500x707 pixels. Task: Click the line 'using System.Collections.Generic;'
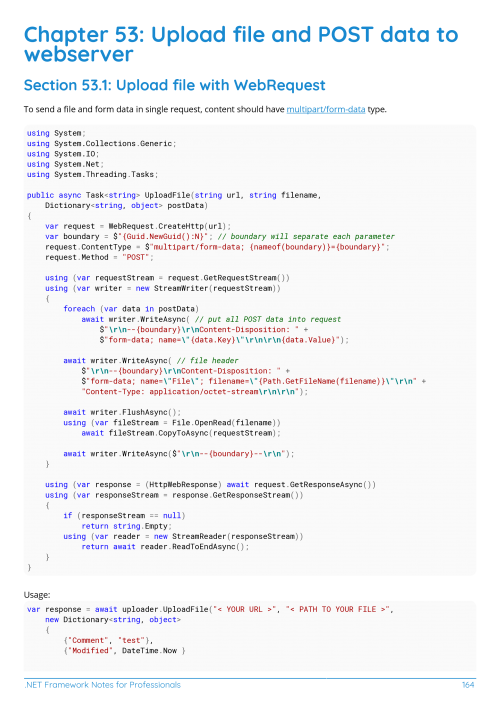point(101,143)
